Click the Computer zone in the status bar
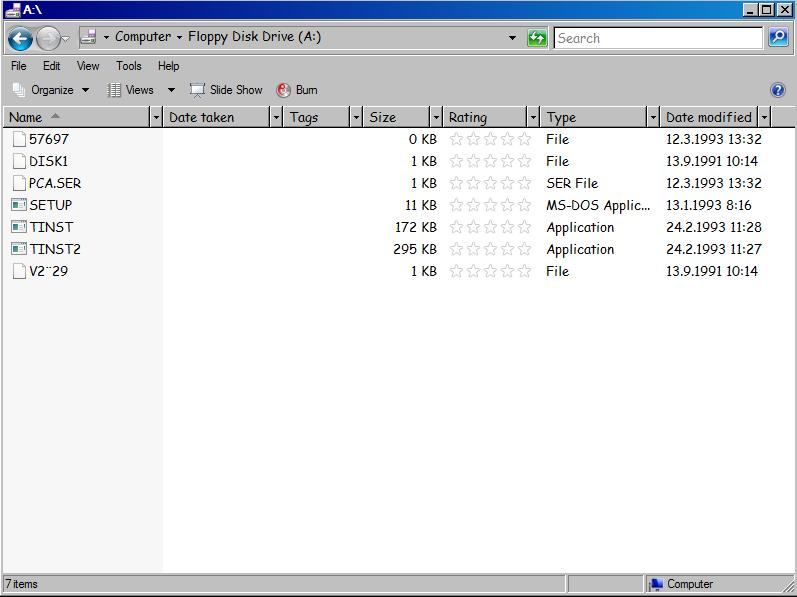 tap(682, 584)
